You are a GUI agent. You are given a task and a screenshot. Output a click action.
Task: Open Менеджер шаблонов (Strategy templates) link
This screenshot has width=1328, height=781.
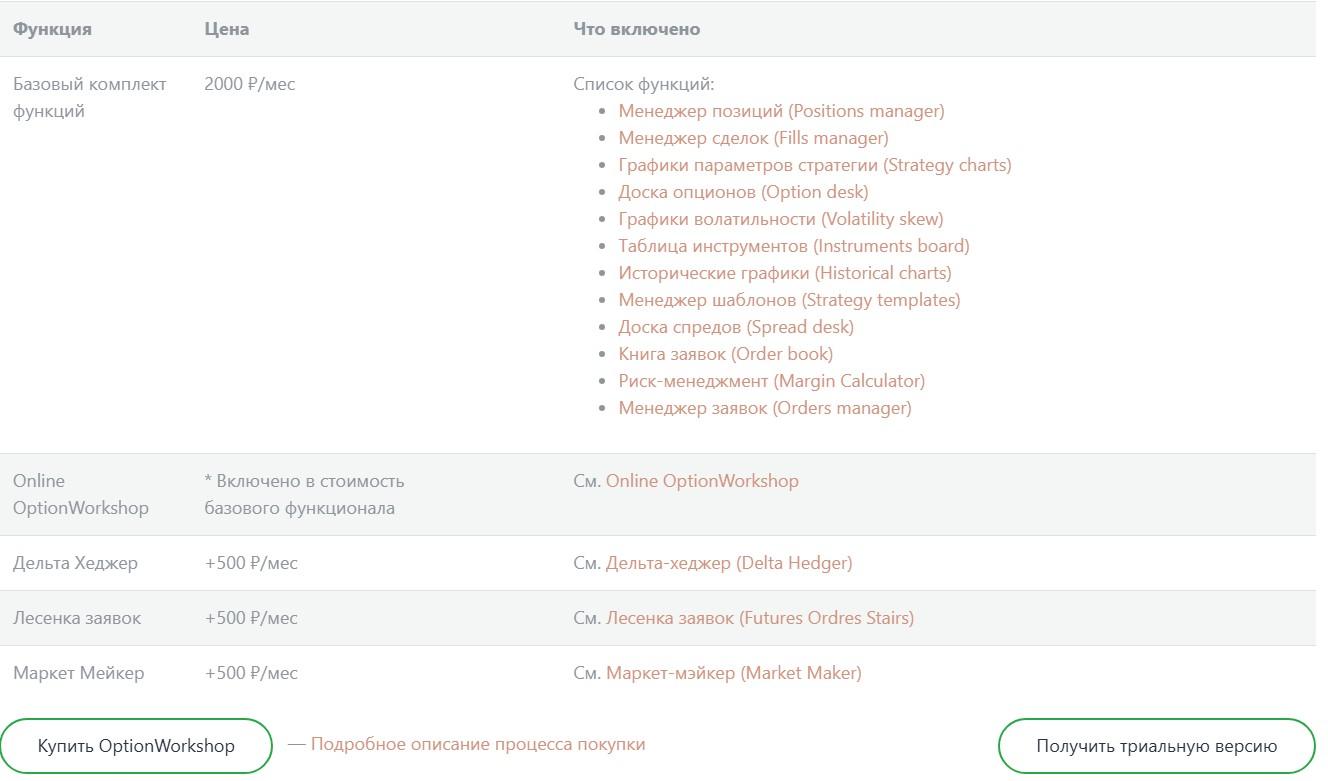[x=788, y=300]
